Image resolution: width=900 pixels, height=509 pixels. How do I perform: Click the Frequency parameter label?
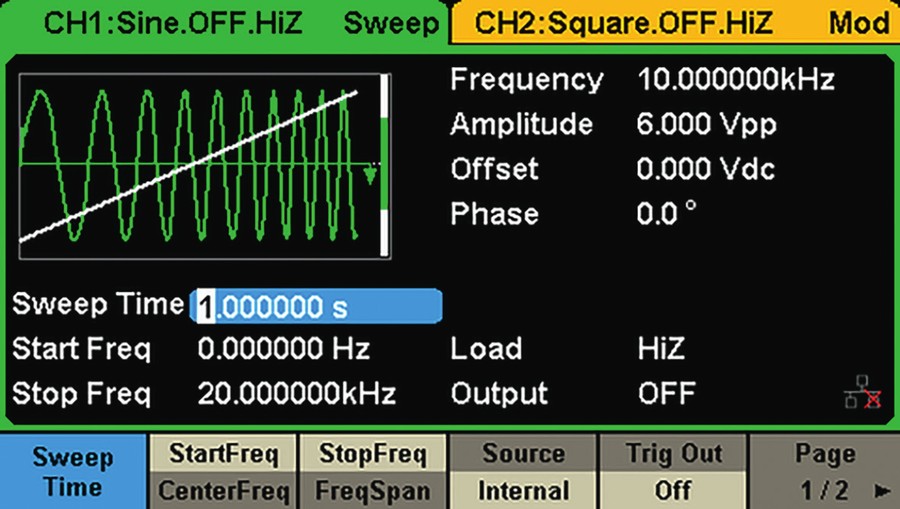point(527,79)
